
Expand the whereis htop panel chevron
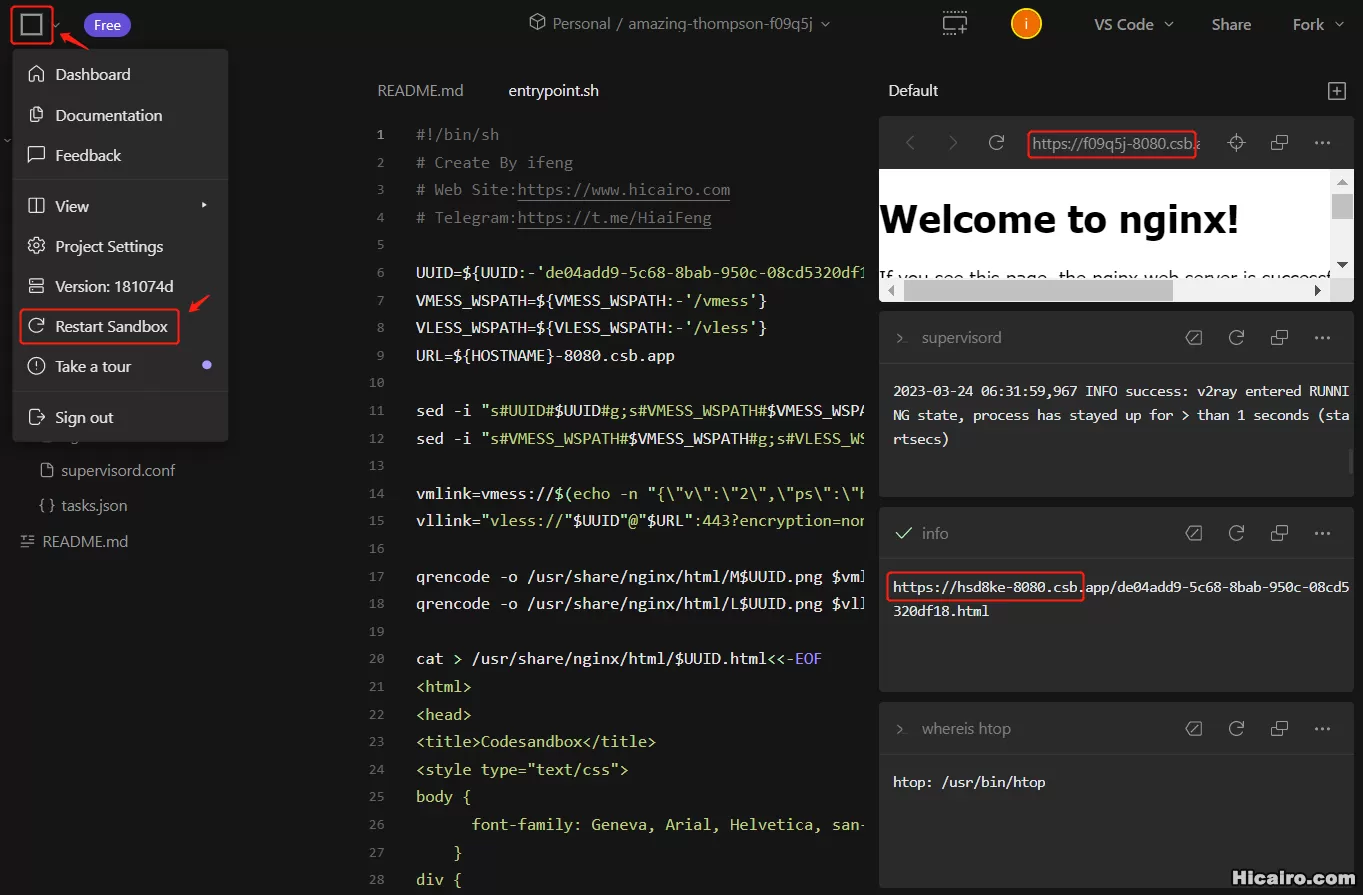click(x=900, y=729)
